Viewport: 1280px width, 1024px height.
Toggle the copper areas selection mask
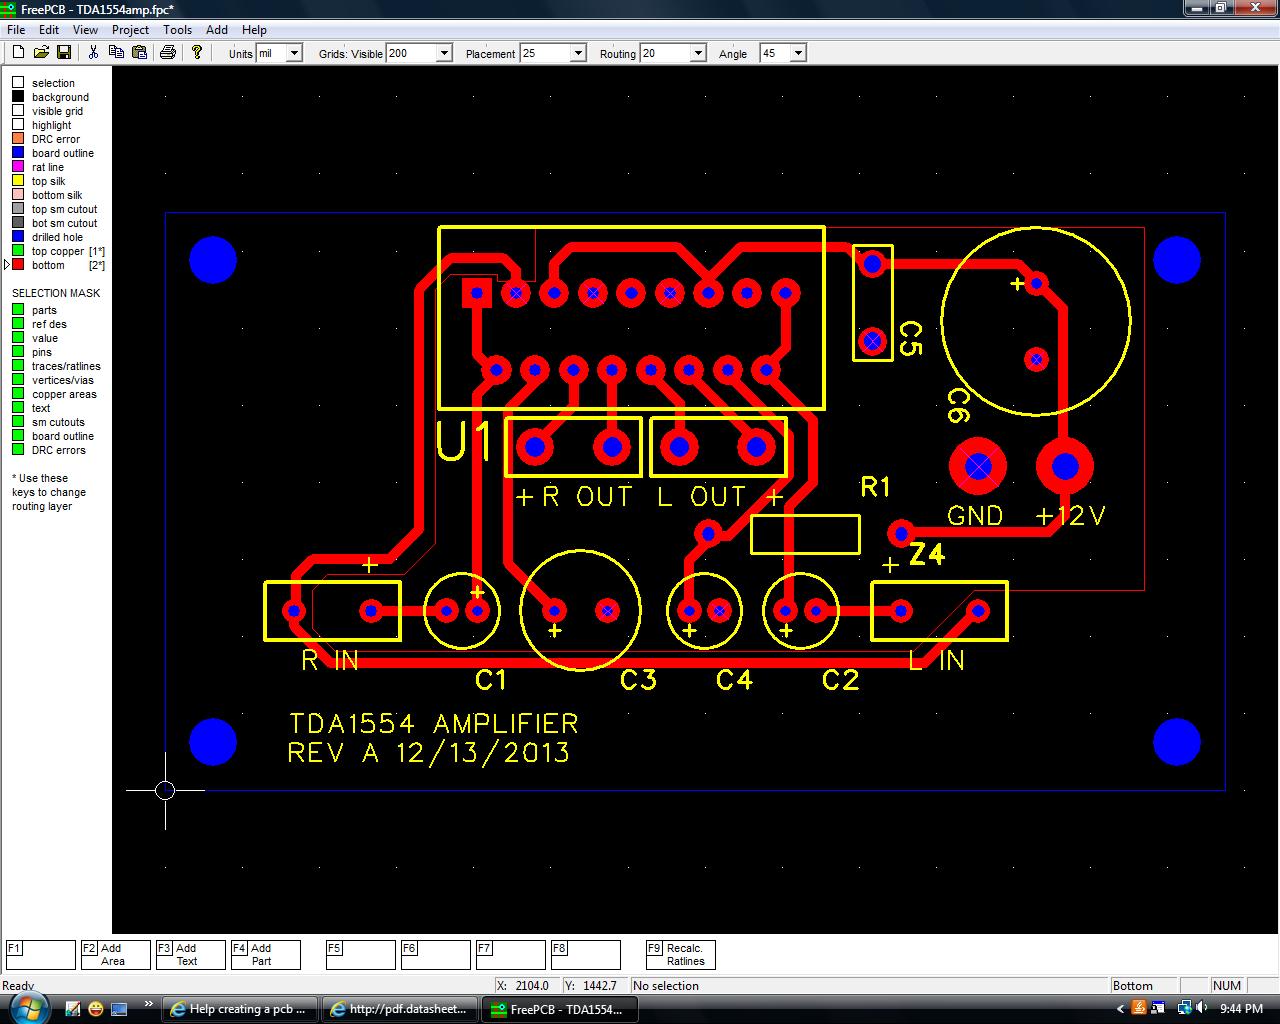click(18, 394)
